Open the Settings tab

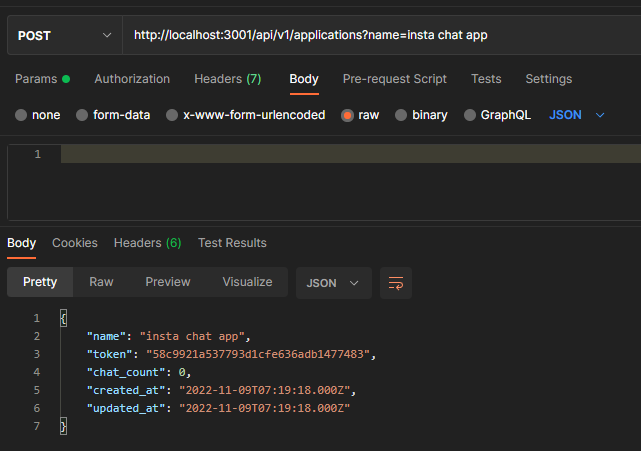pos(549,79)
